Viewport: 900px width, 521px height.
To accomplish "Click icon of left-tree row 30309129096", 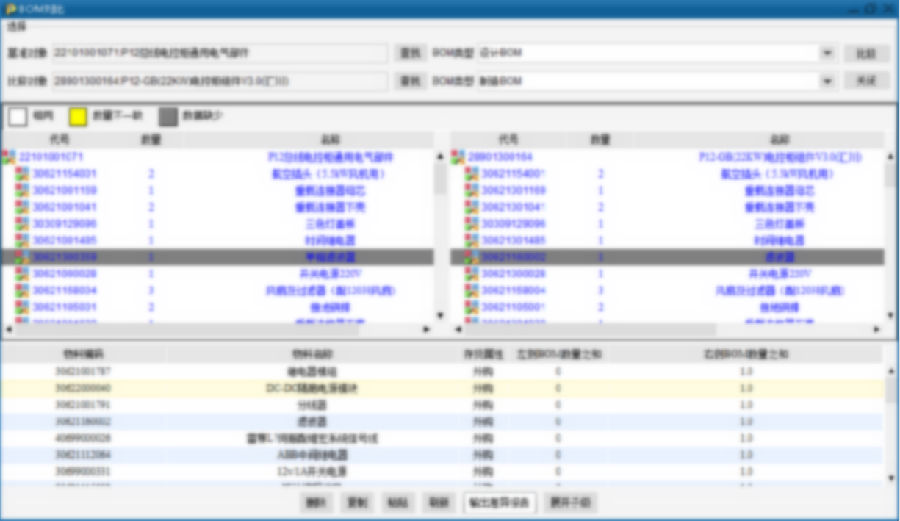I will pyautogui.click(x=22, y=223).
